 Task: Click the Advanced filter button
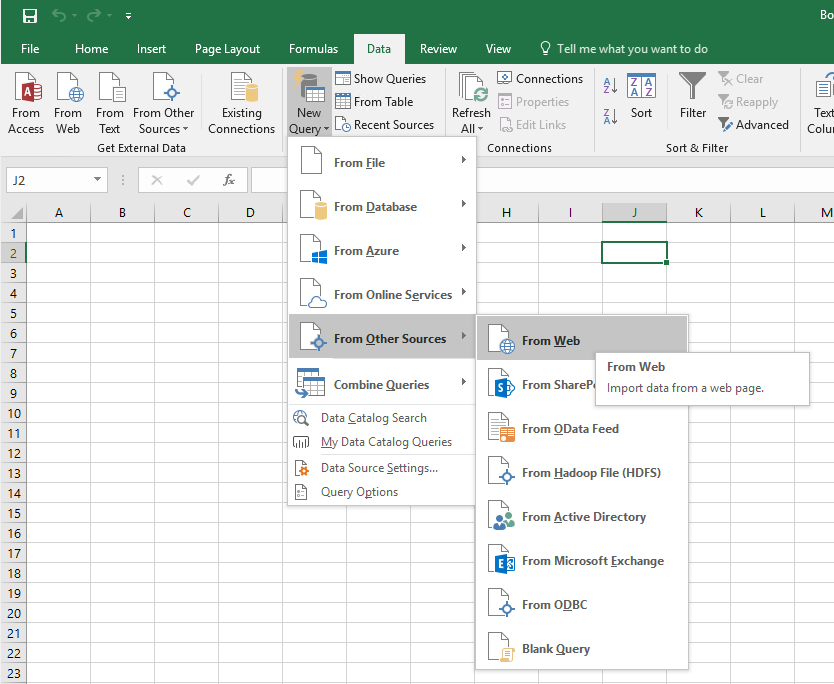pyautogui.click(x=753, y=125)
